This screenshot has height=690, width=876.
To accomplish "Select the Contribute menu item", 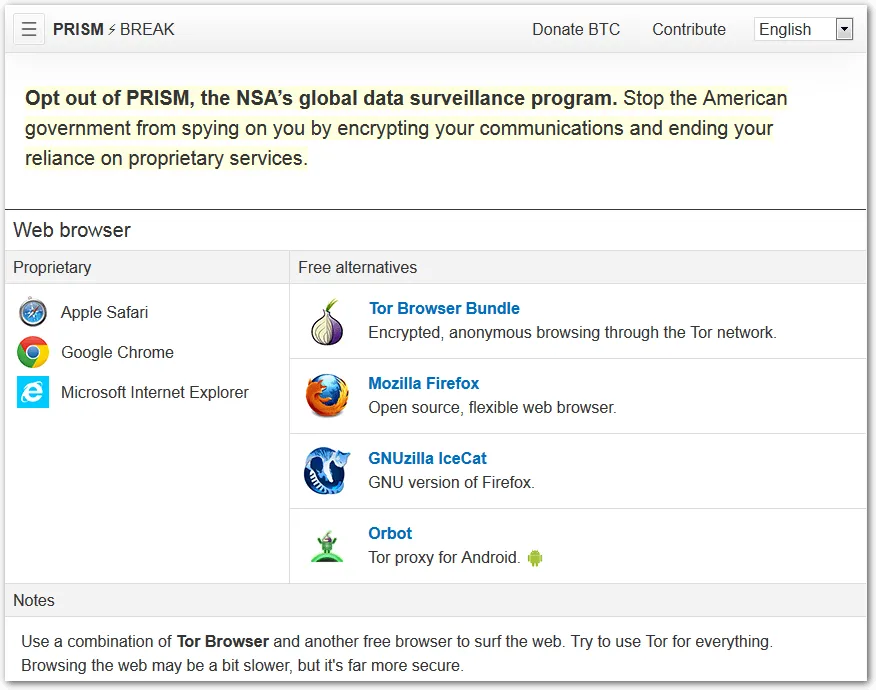I will [688, 29].
